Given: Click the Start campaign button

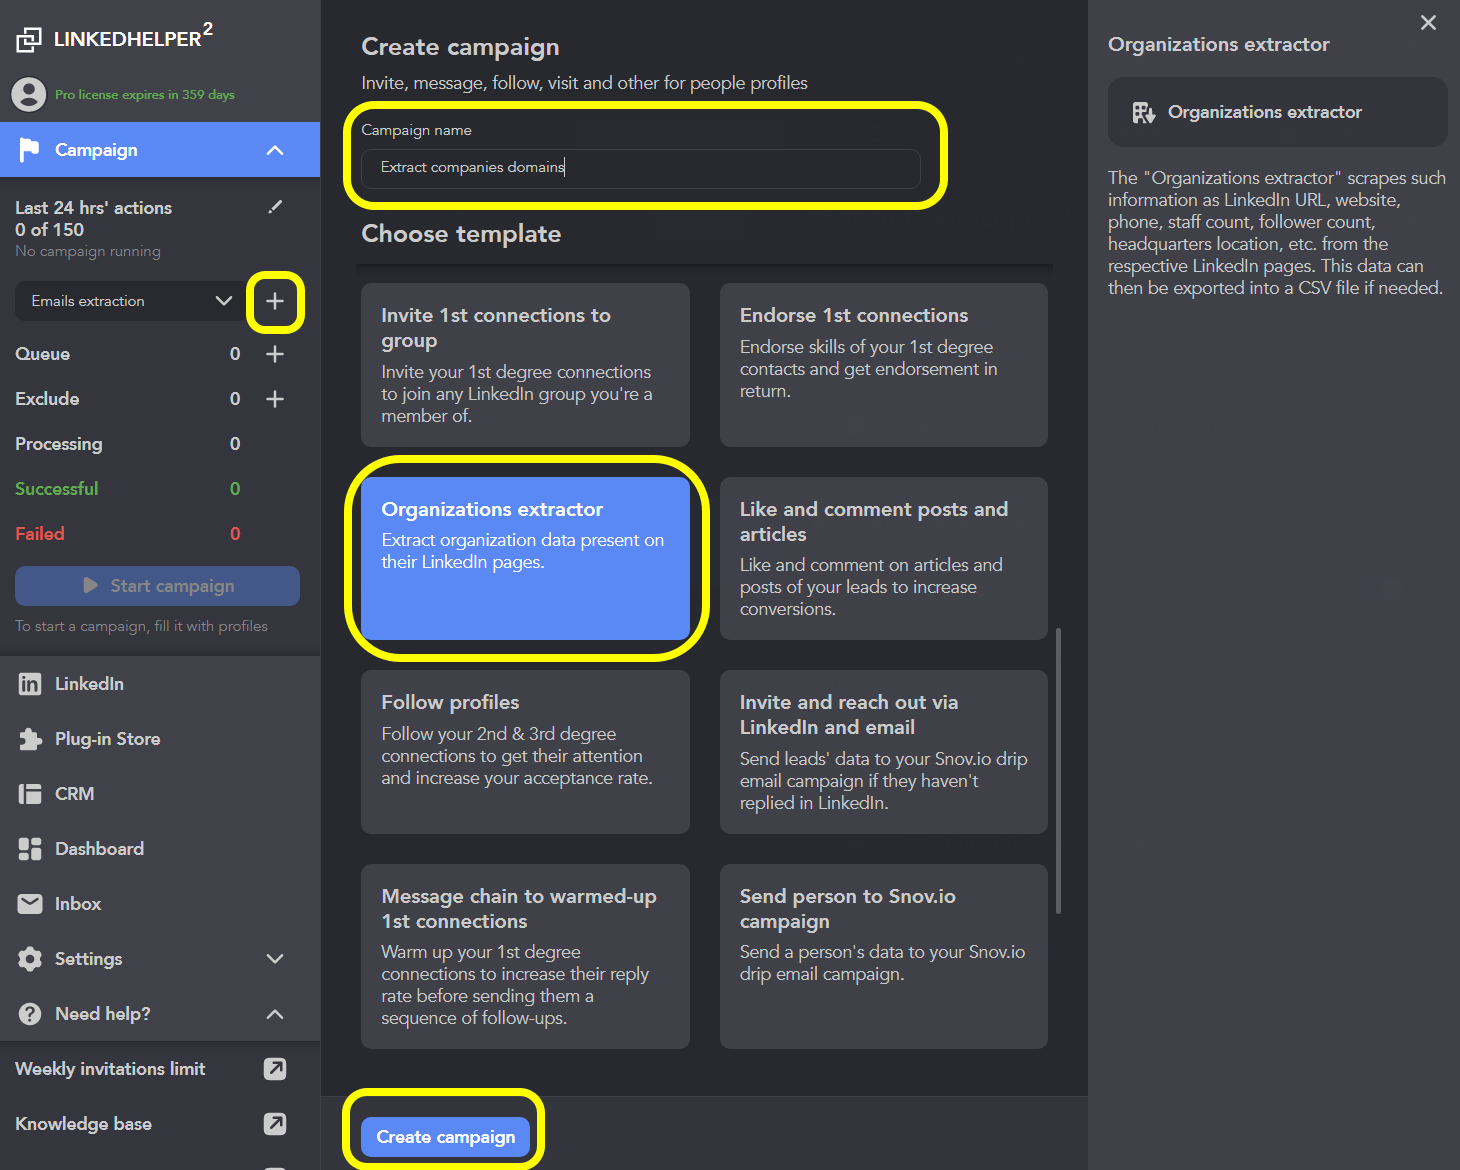Looking at the screenshot, I should (157, 586).
